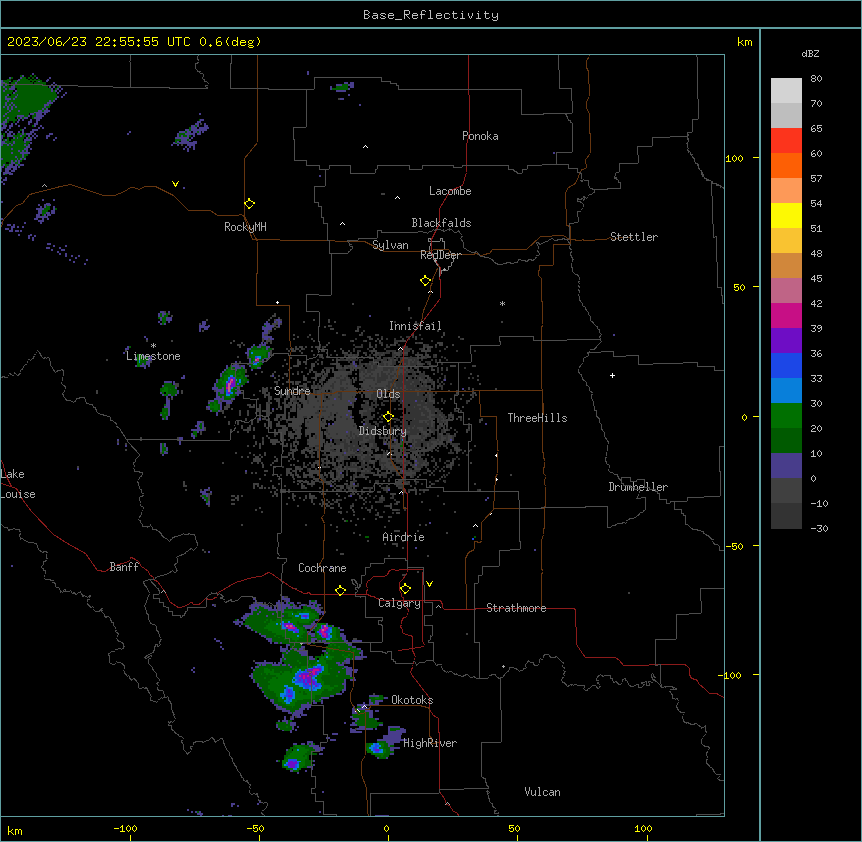Click the Base_Reflectivity title
This screenshot has height=842, width=862.
(x=431, y=15)
